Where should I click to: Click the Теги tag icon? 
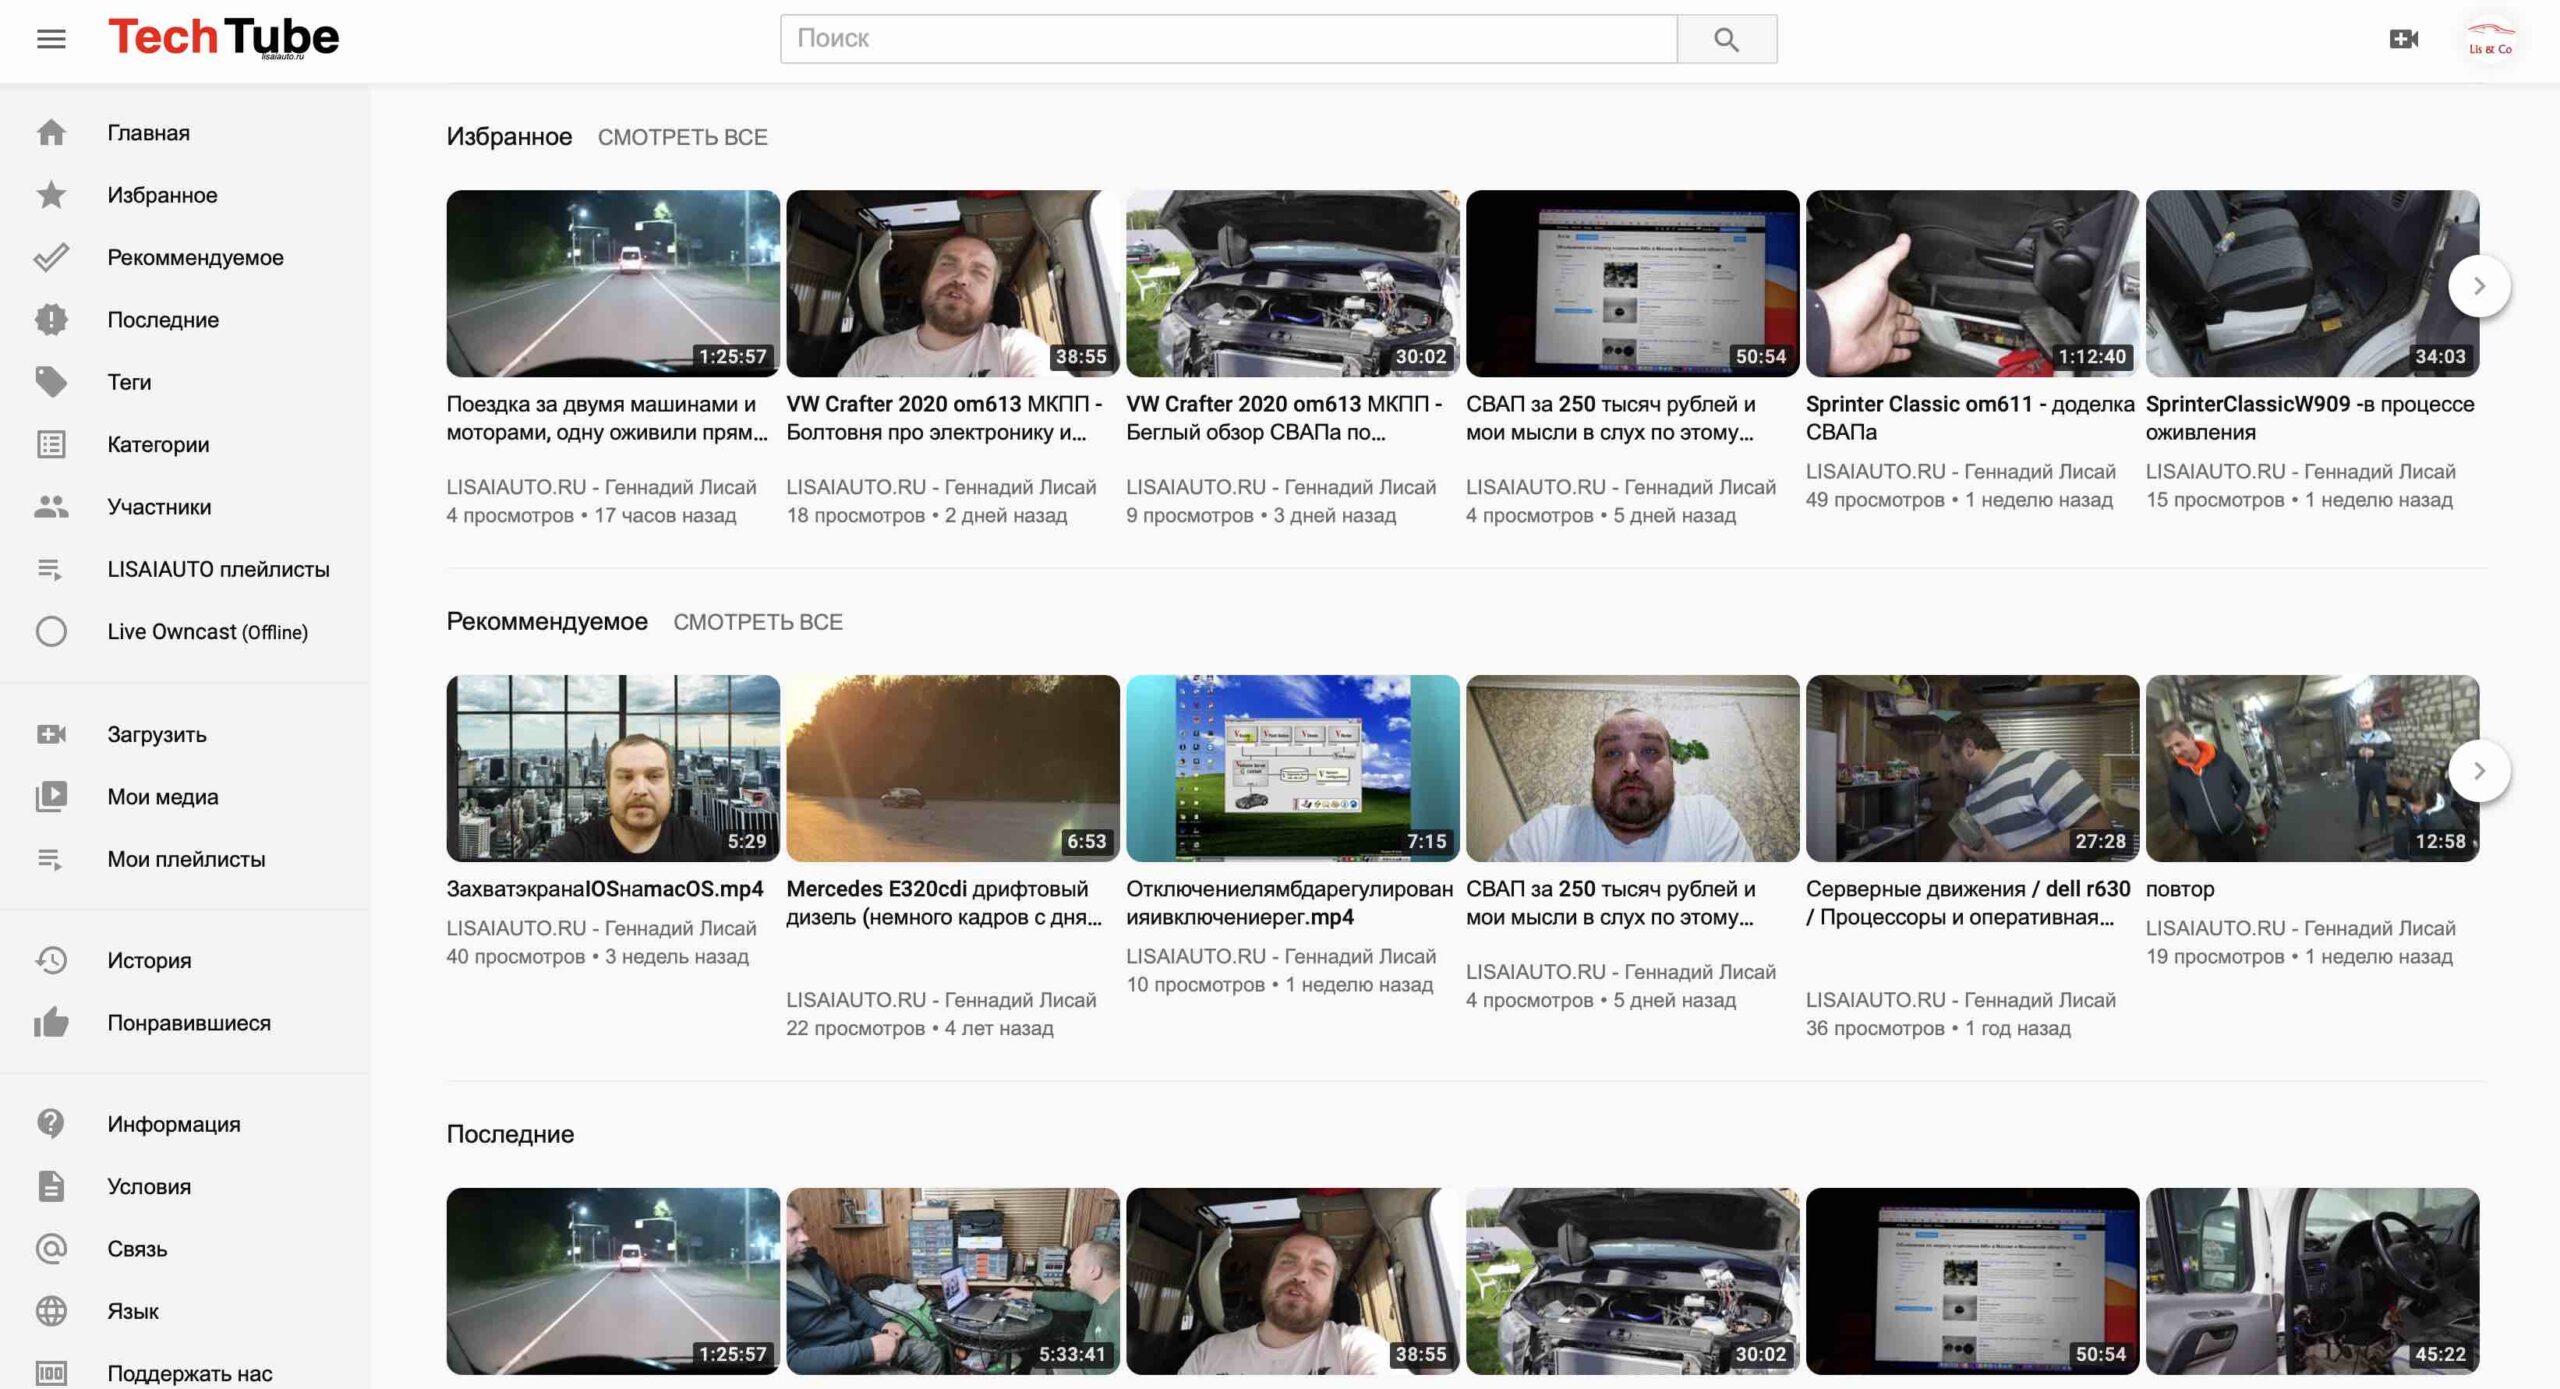click(51, 382)
